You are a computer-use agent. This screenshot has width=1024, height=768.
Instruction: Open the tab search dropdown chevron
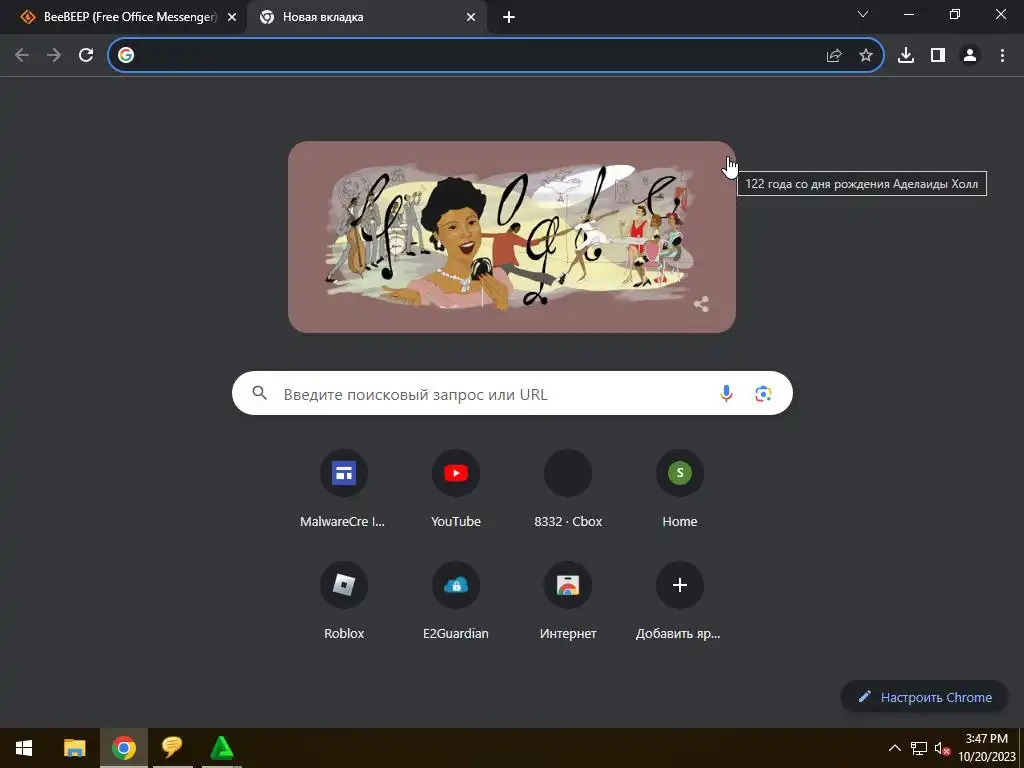863,14
